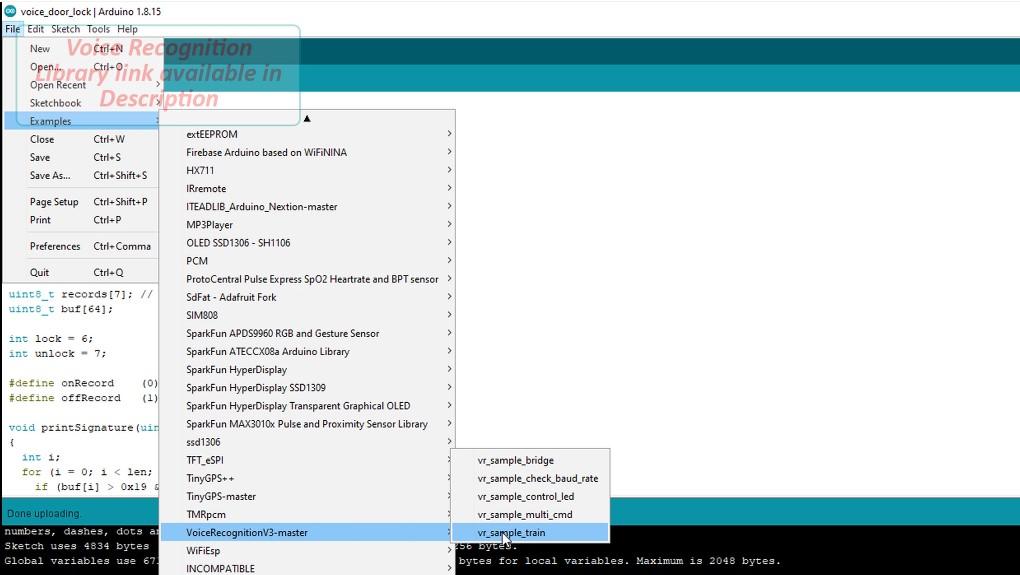Click the 'uint8_t buf[64];' code line

point(60,309)
